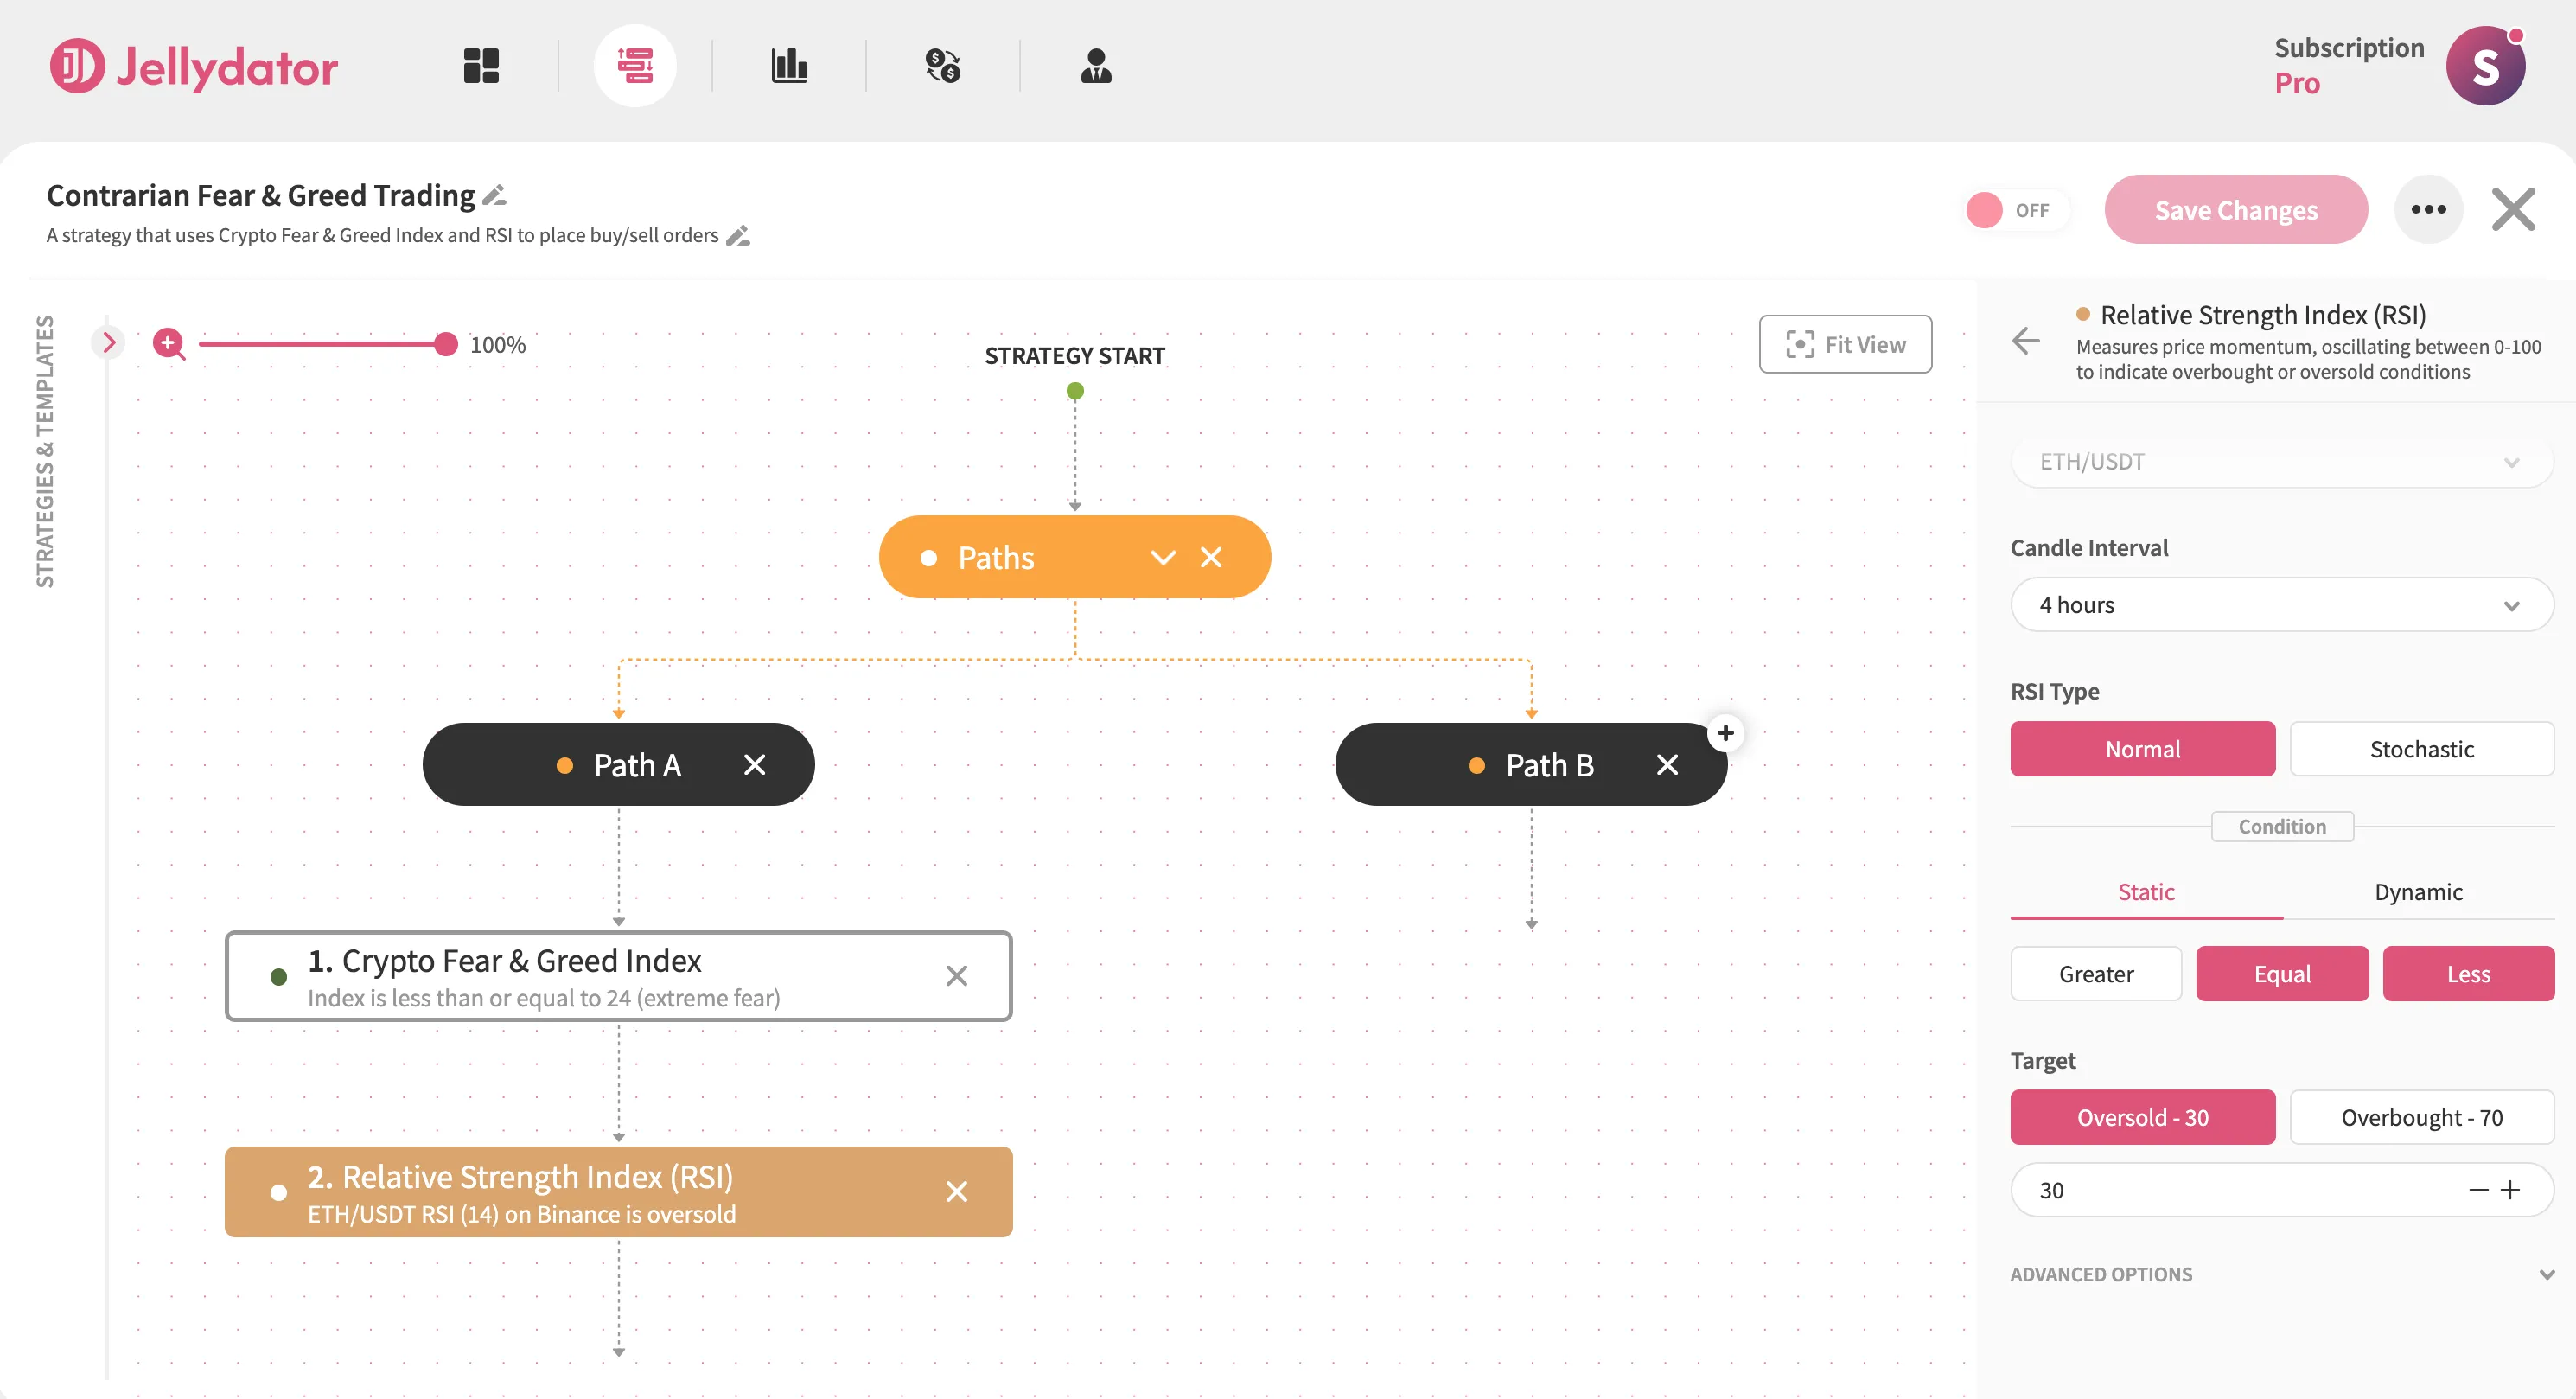Open the Crypto Fear & Greed Index step

619,977
